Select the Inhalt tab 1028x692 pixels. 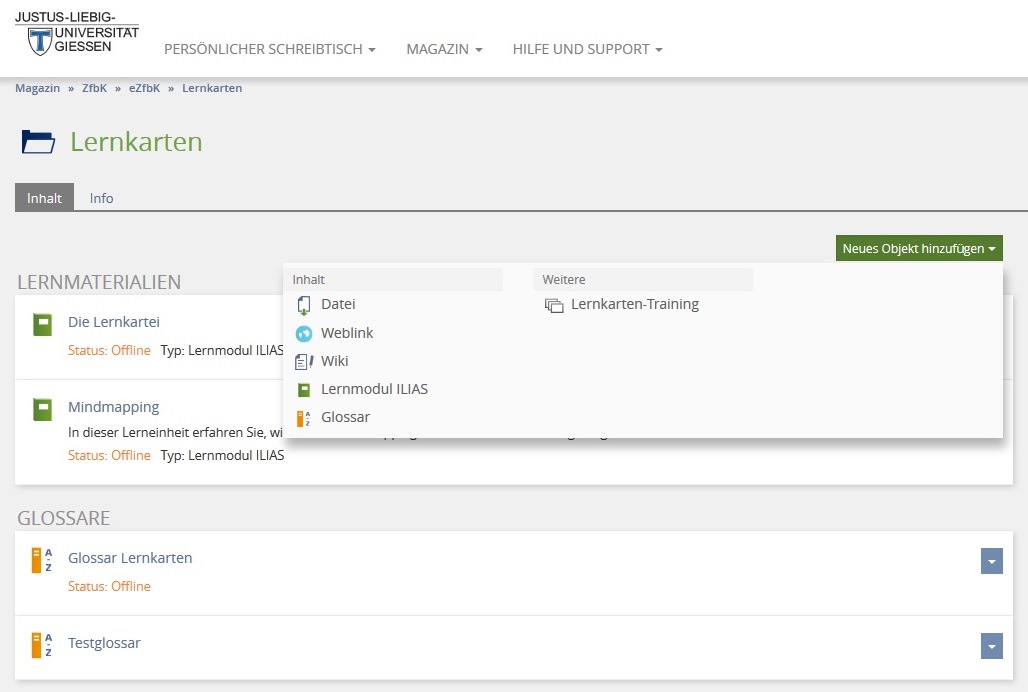coord(44,198)
